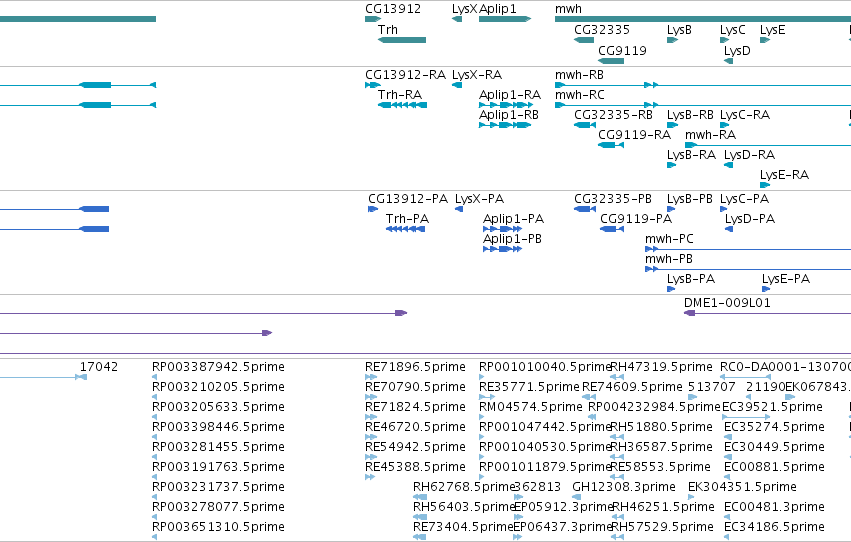Screen dimensions: 851x542
Task: Click EST RH57529.5prime
Action: pyautogui.click(x=662, y=527)
